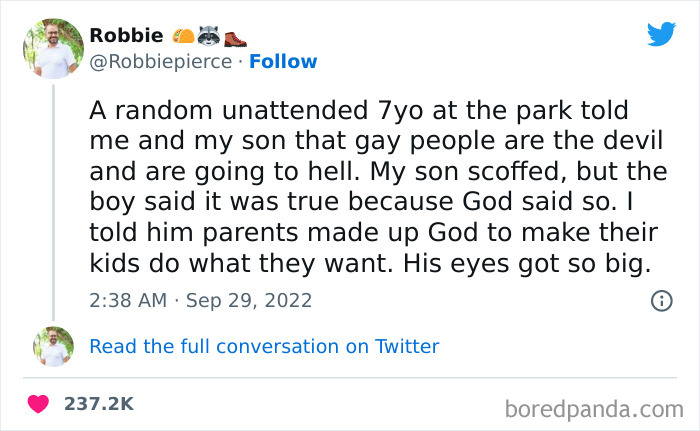Click the hiking boot emoji
Screen dimensions: 700x431
point(234,36)
